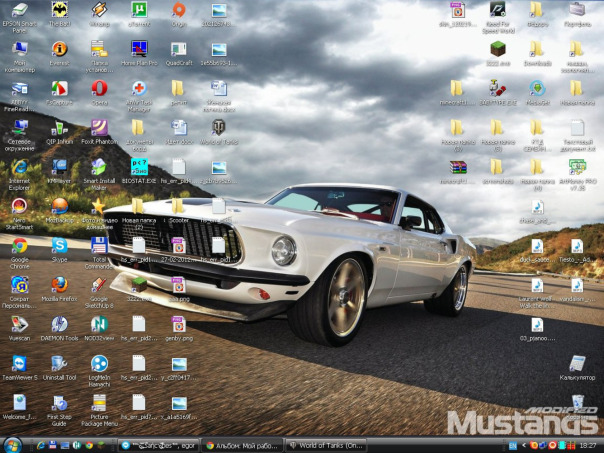Launch Skype from the desktop

tap(59, 246)
